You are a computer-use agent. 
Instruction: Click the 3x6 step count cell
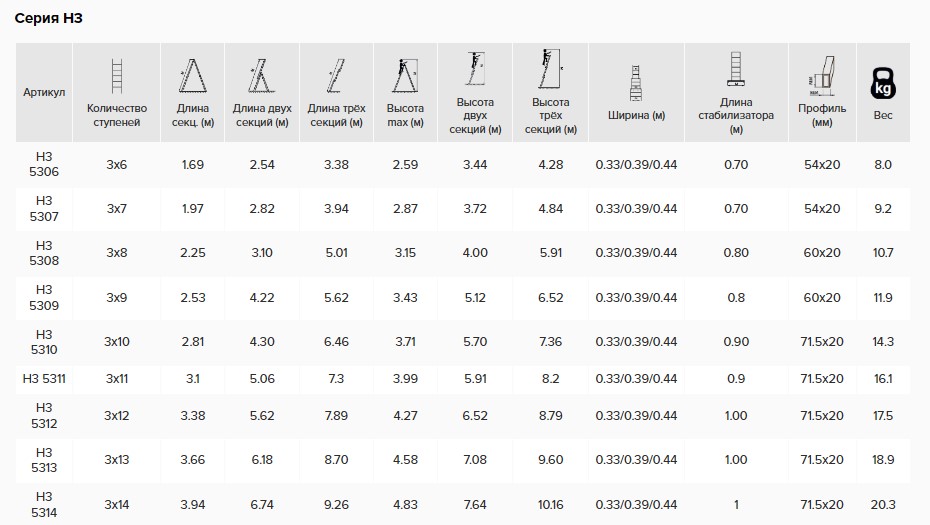117,164
